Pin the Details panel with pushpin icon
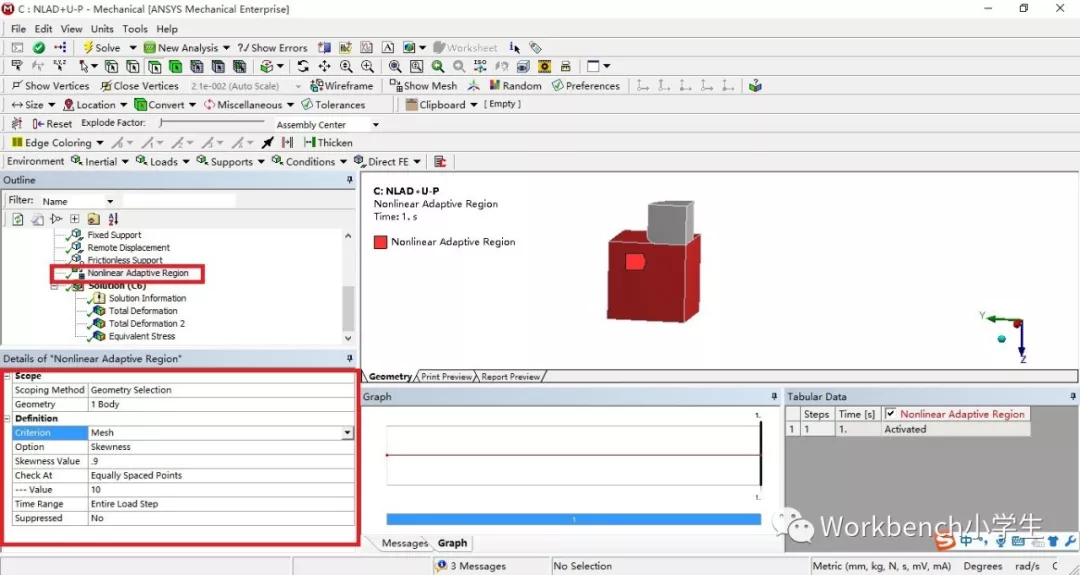 [349, 359]
